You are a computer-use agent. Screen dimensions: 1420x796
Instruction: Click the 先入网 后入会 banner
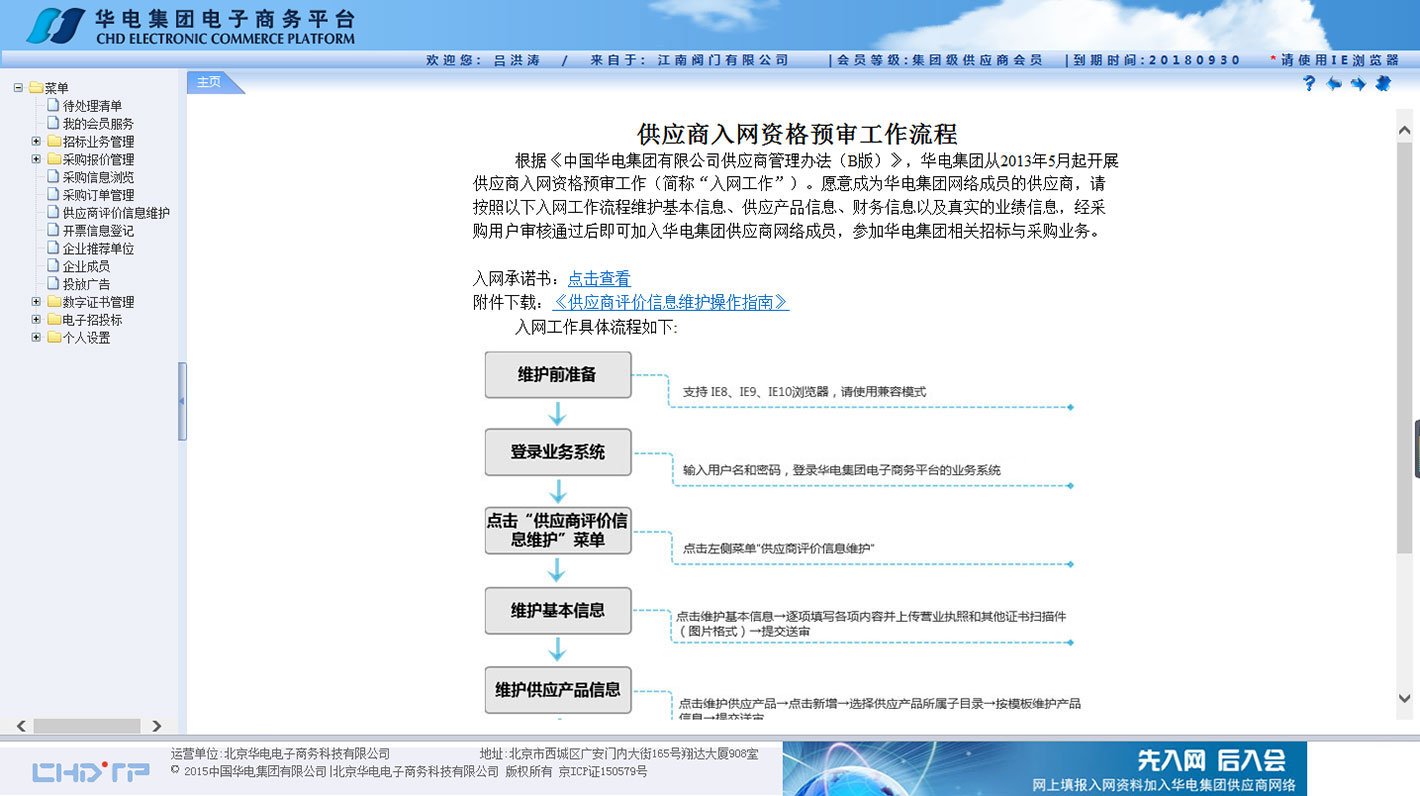1044,768
